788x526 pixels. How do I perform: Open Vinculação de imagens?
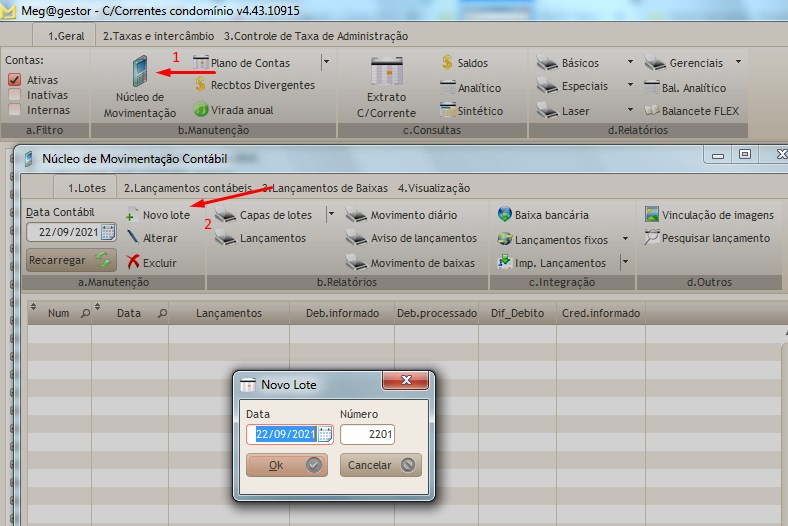652,215
